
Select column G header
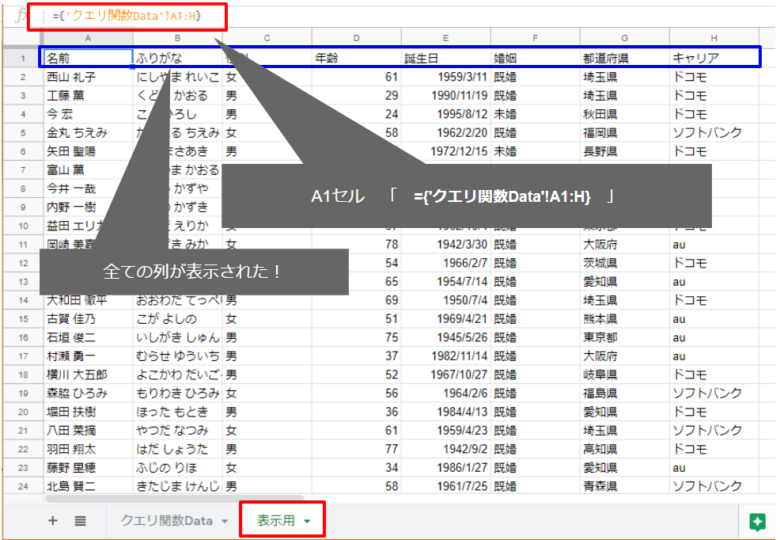tap(625, 38)
